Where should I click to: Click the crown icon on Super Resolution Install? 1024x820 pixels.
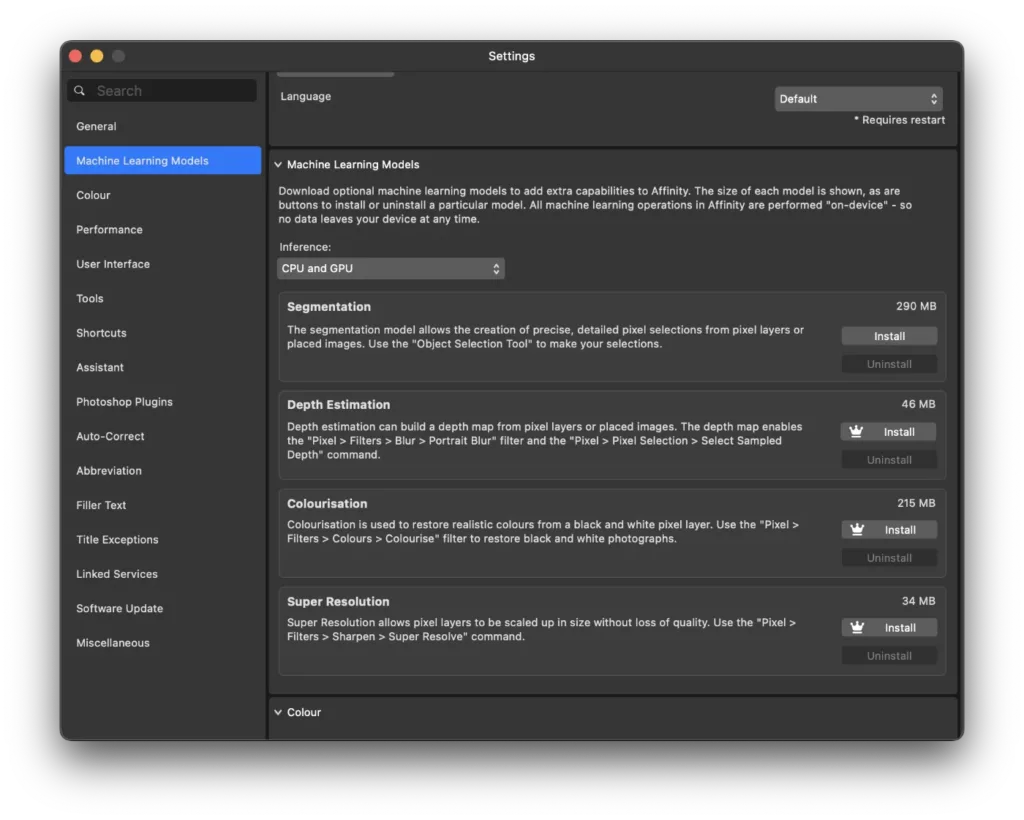[857, 627]
